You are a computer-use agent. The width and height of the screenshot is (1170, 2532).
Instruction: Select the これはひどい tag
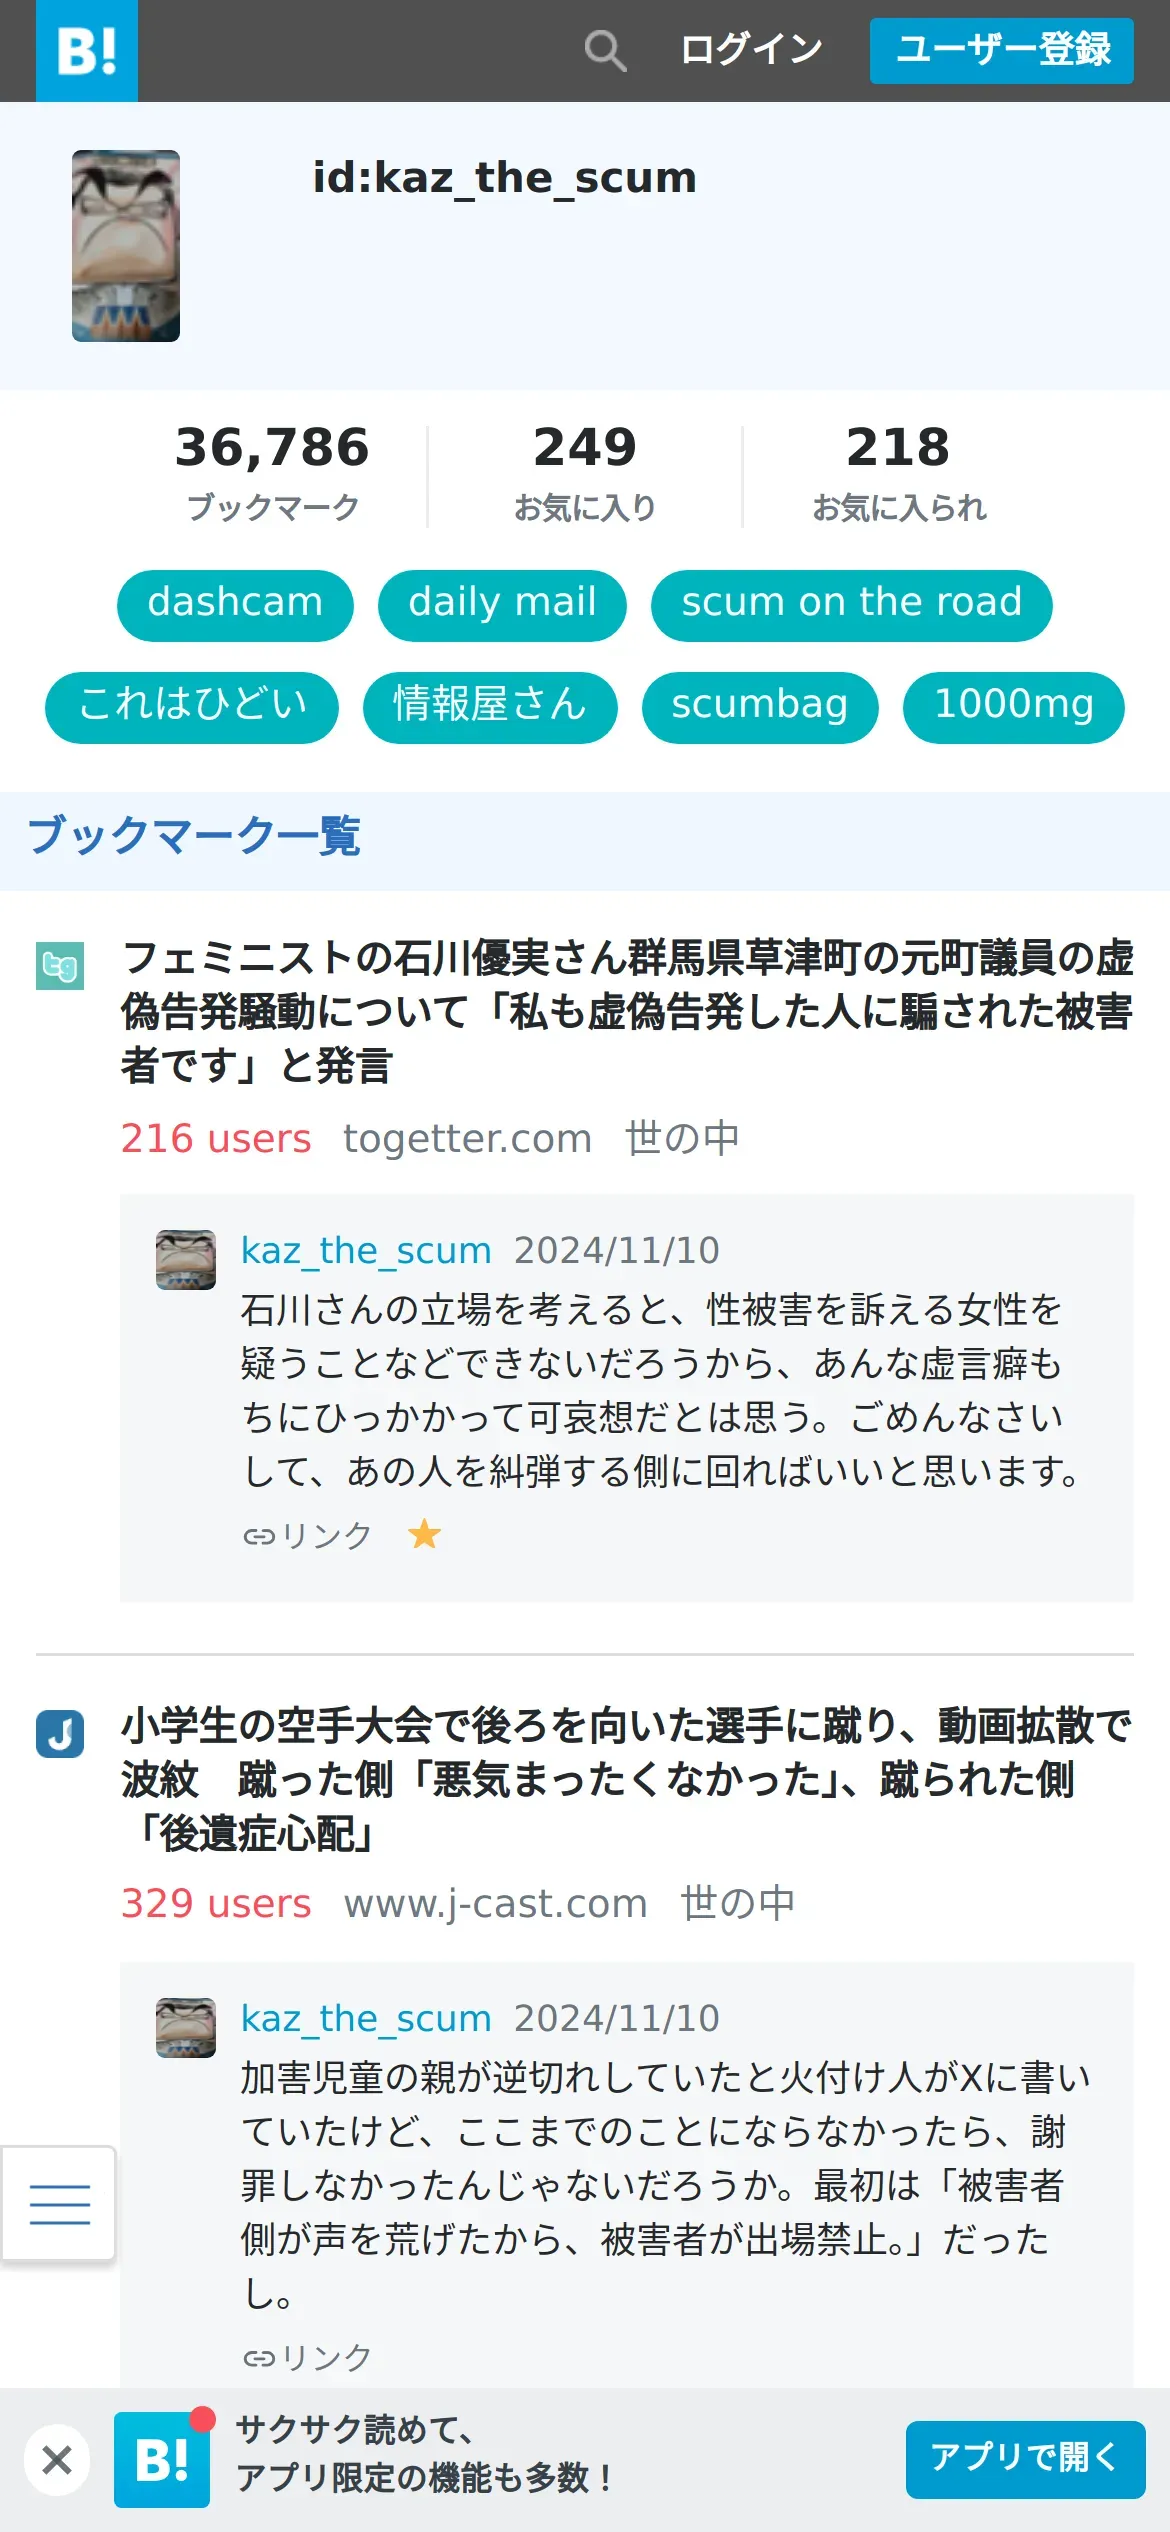pyautogui.click(x=192, y=707)
